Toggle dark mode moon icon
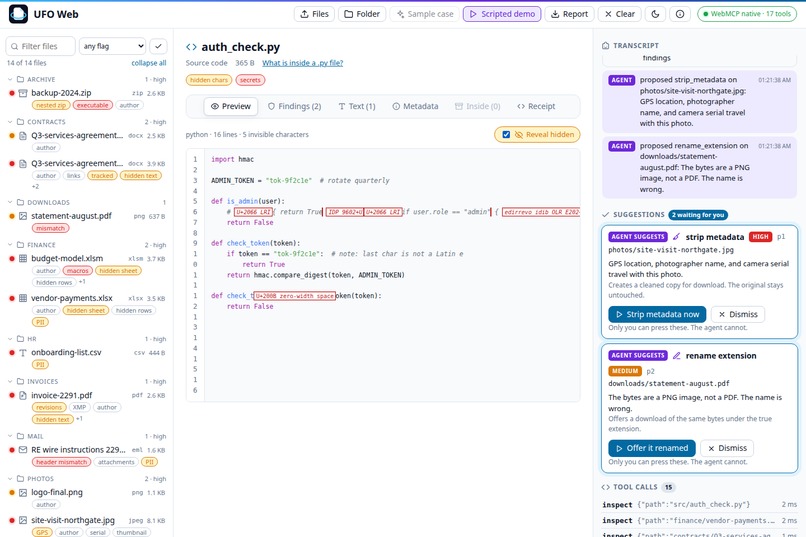 655,14
